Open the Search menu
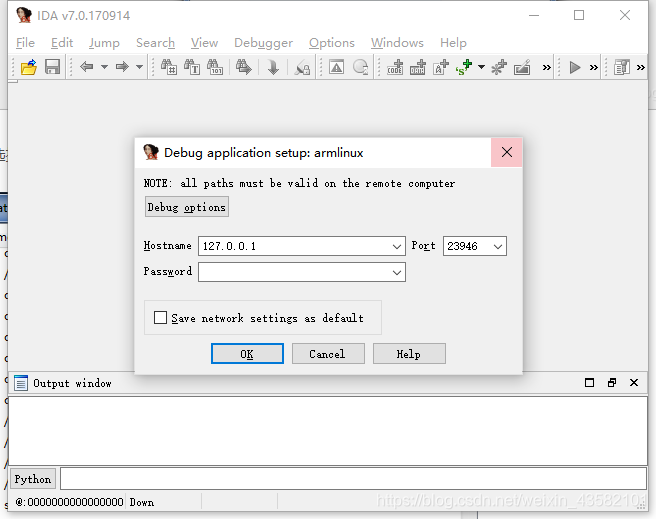The width and height of the screenshot is (656, 519). pos(155,43)
